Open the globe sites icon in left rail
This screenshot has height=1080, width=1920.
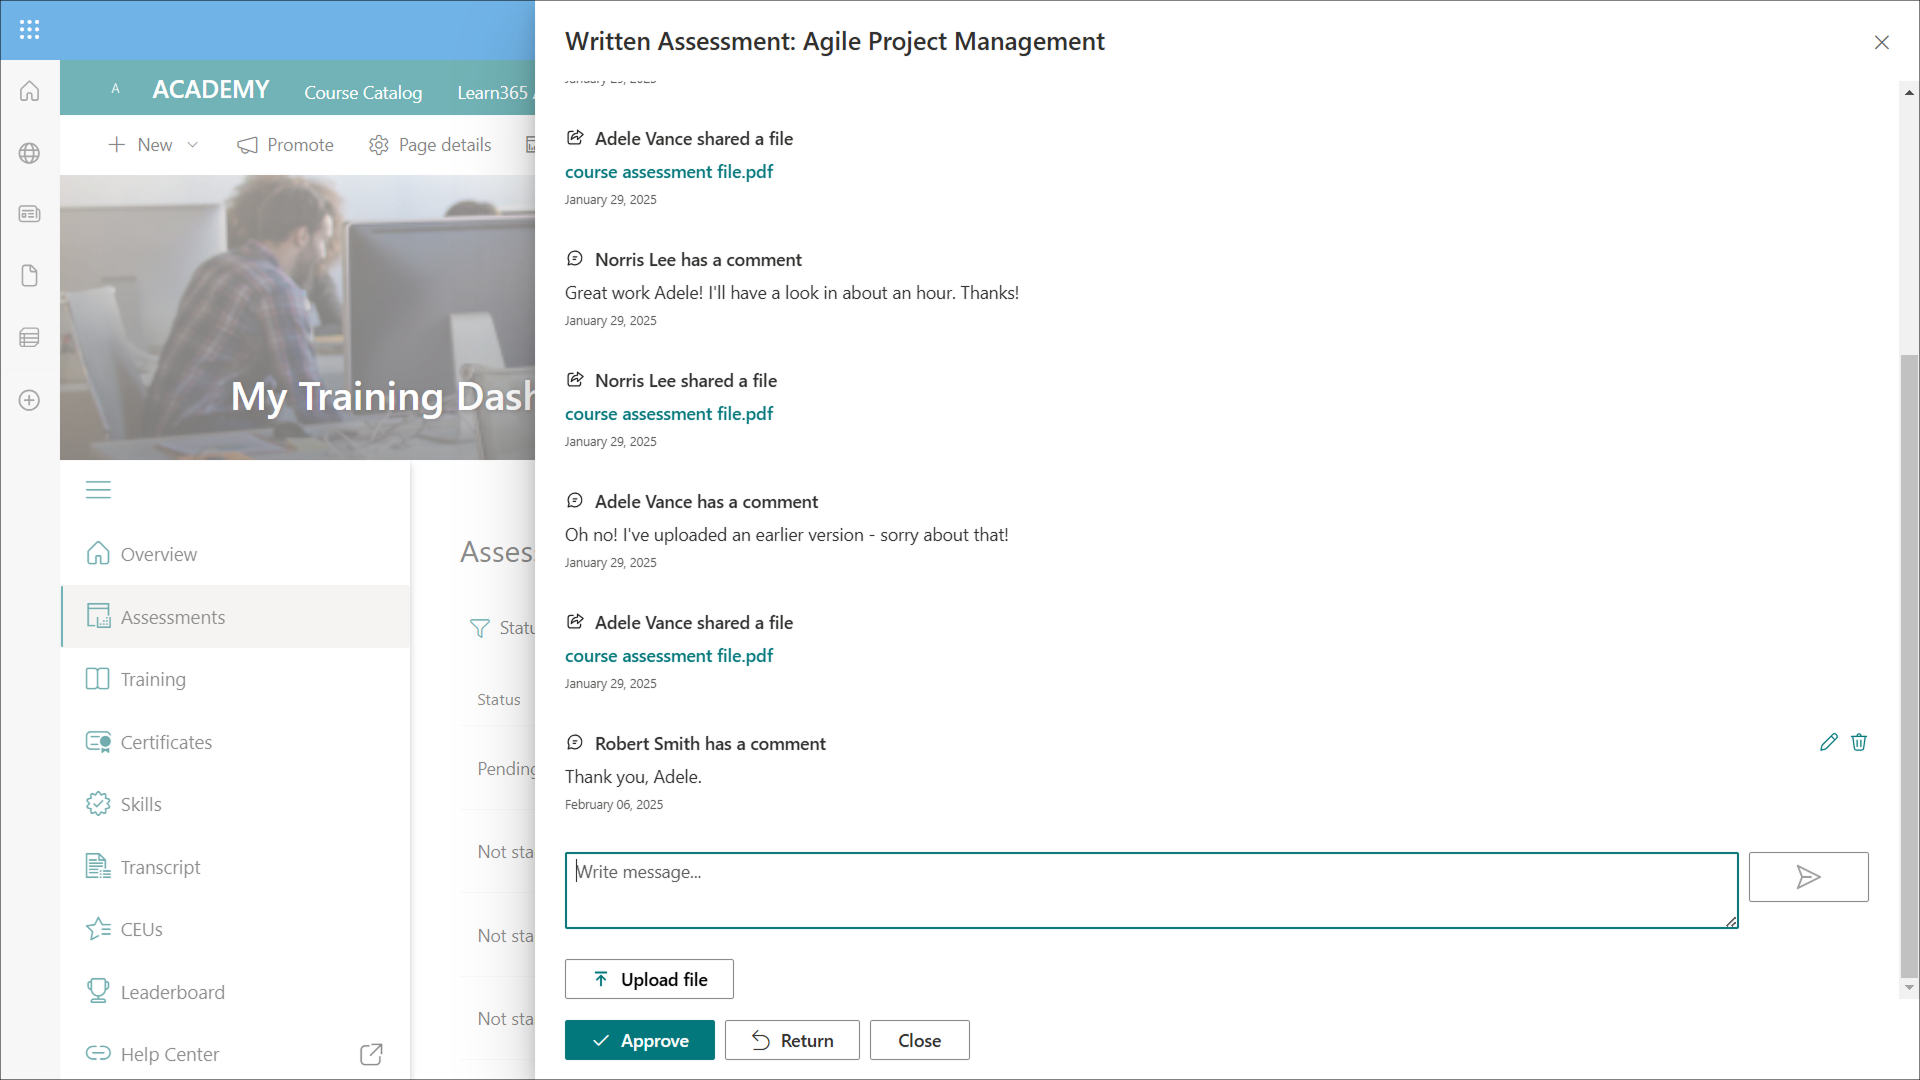pyautogui.click(x=30, y=153)
